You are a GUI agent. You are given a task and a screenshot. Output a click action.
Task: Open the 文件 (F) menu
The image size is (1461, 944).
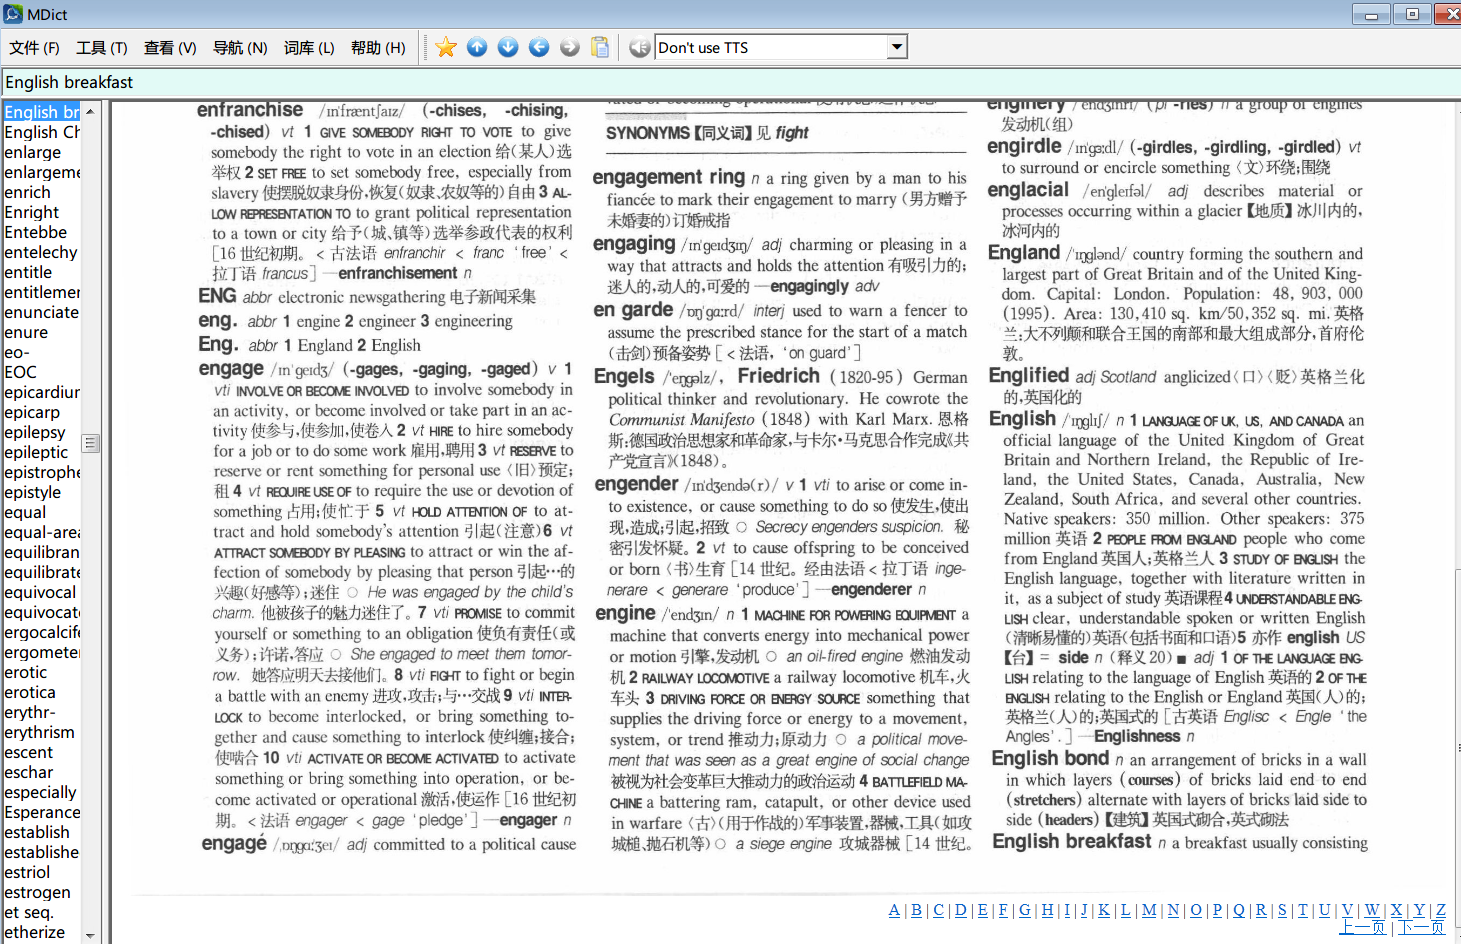(34, 47)
